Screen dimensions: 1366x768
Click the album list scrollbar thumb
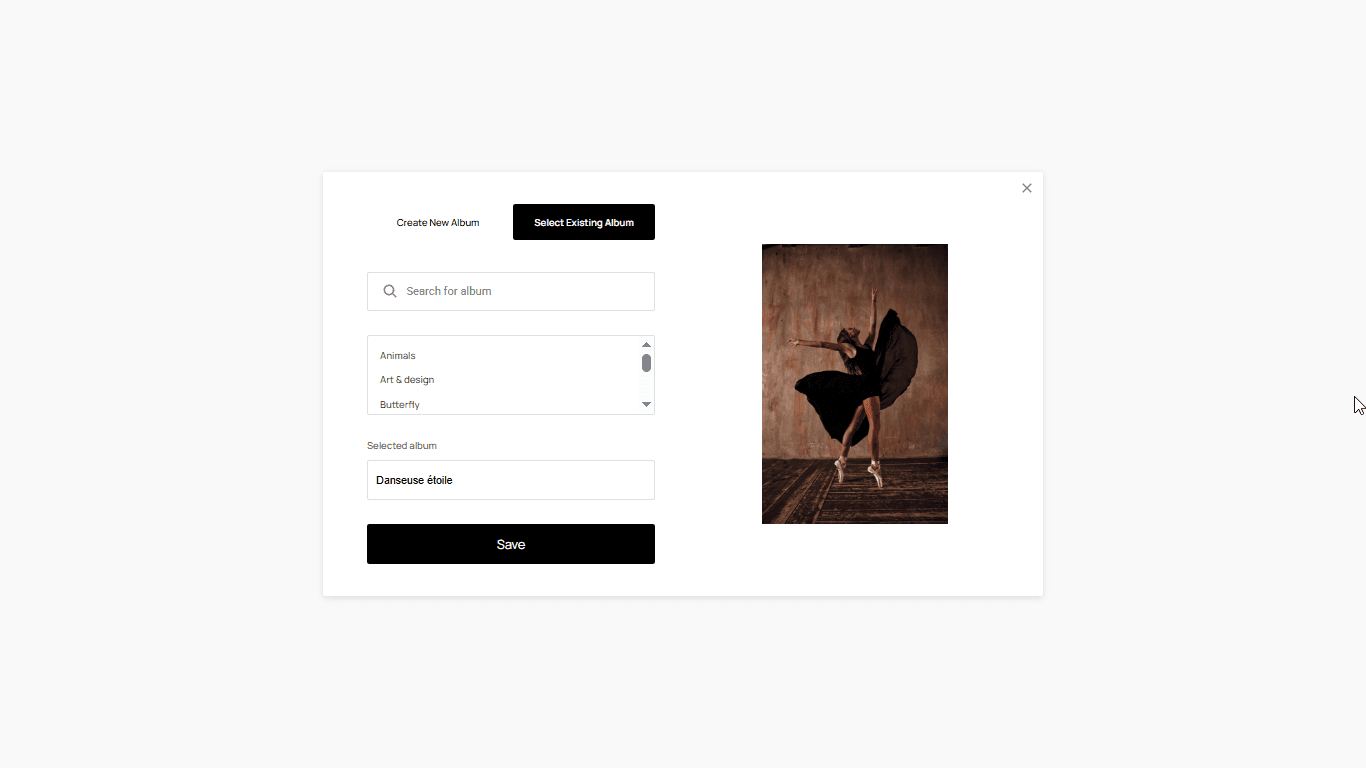tap(646, 363)
